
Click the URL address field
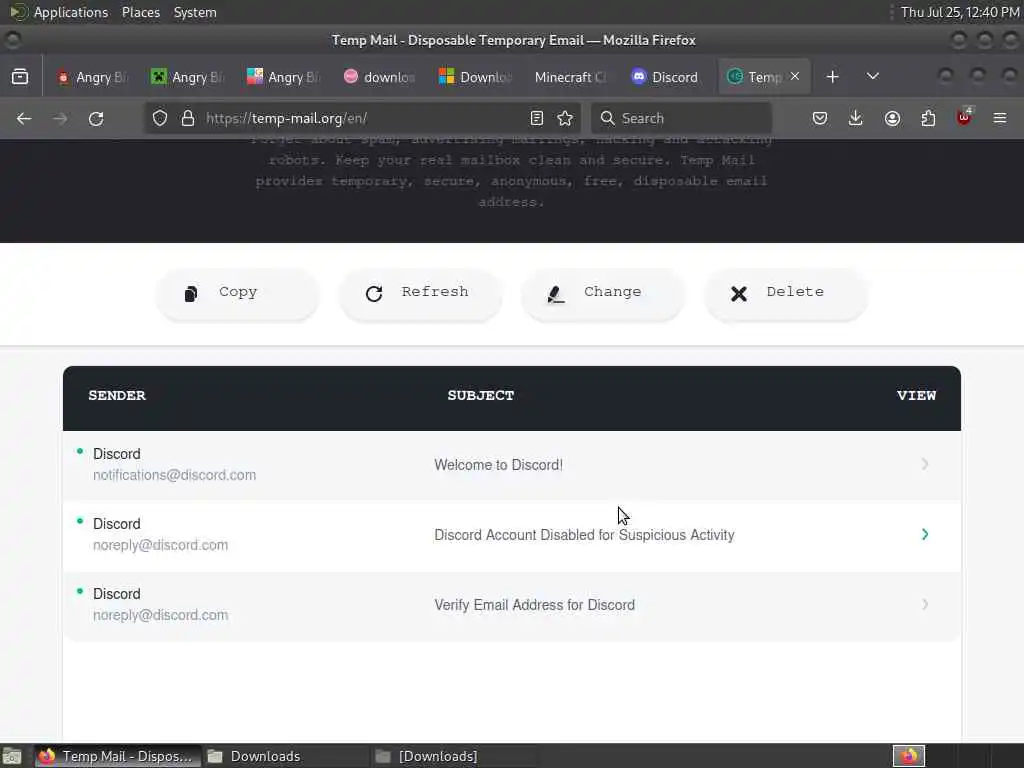tap(362, 118)
